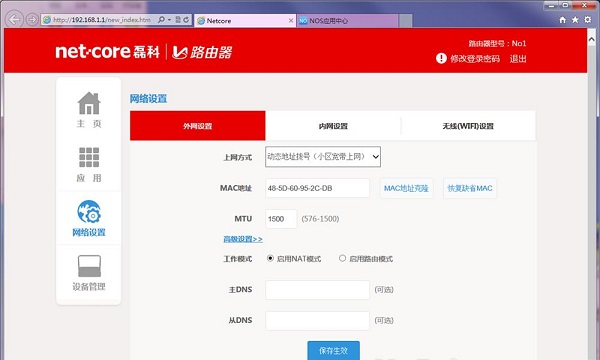The height and width of the screenshot is (360, 600).
Task: Open the 设备管理 device management icon
Action: [89, 273]
